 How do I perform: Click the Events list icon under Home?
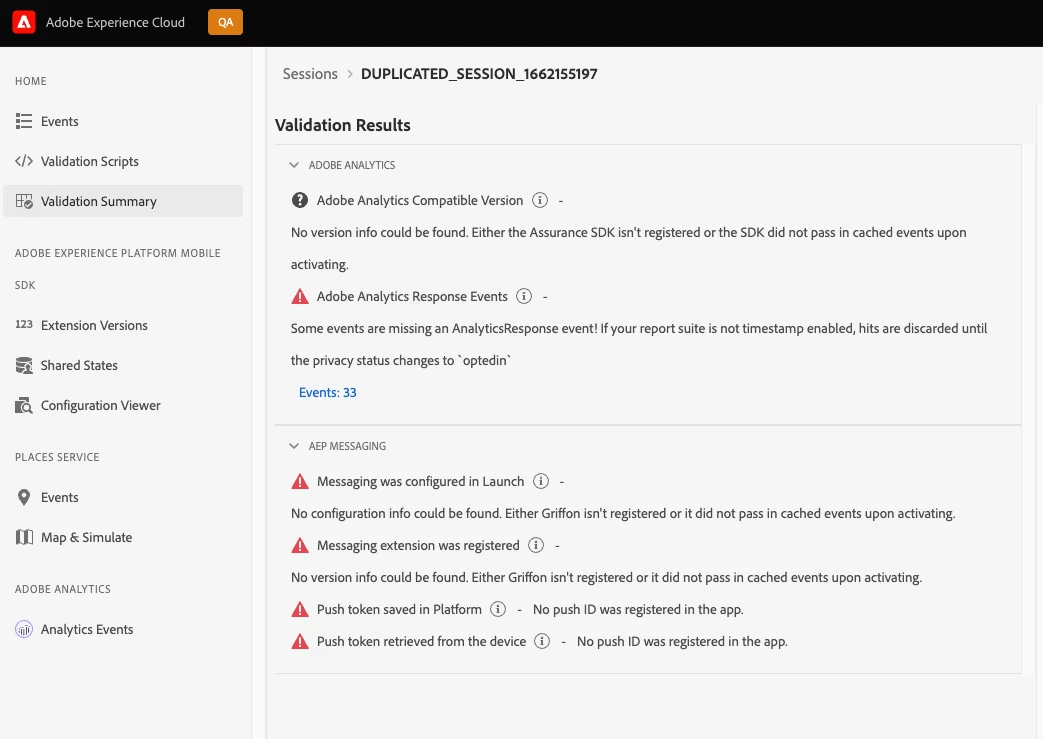click(24, 121)
